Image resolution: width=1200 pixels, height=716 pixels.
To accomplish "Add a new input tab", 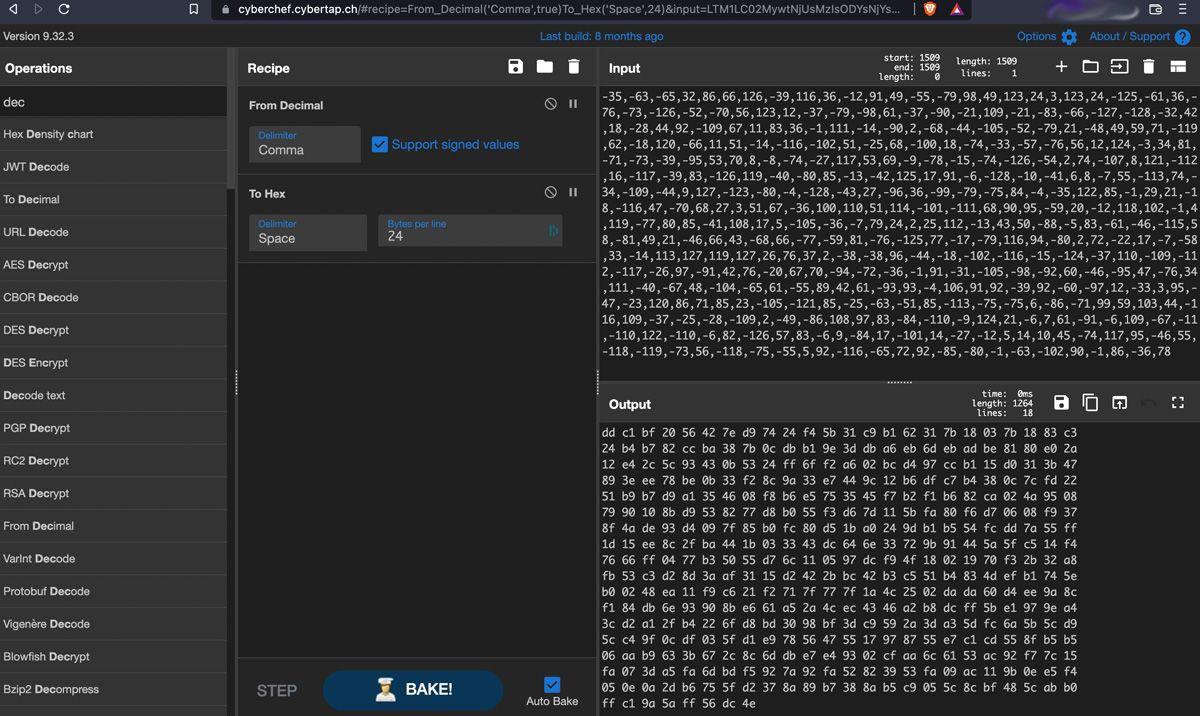I will 1061,67.
